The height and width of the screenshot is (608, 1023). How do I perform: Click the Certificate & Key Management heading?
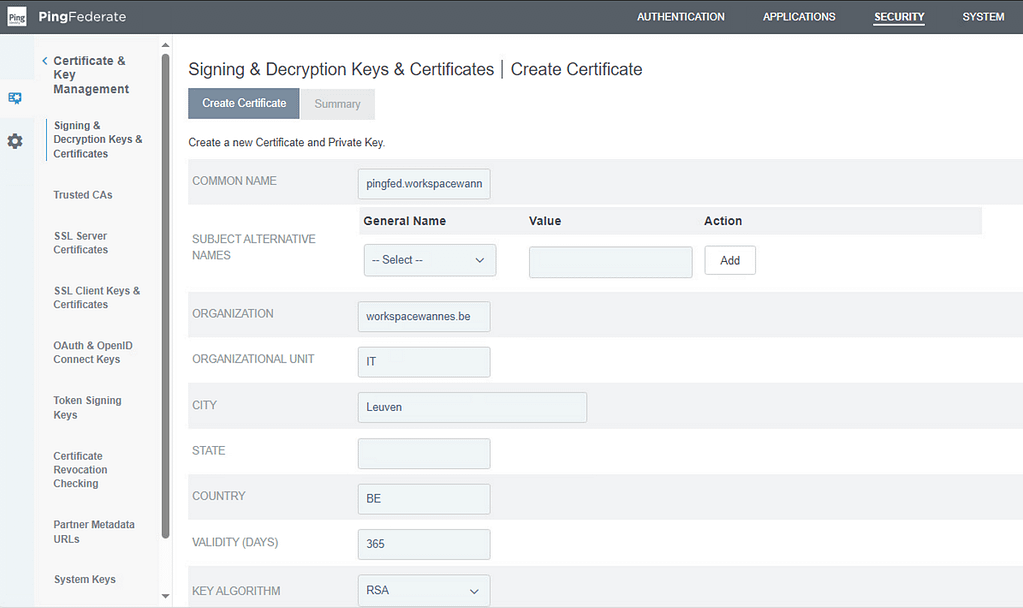point(91,75)
